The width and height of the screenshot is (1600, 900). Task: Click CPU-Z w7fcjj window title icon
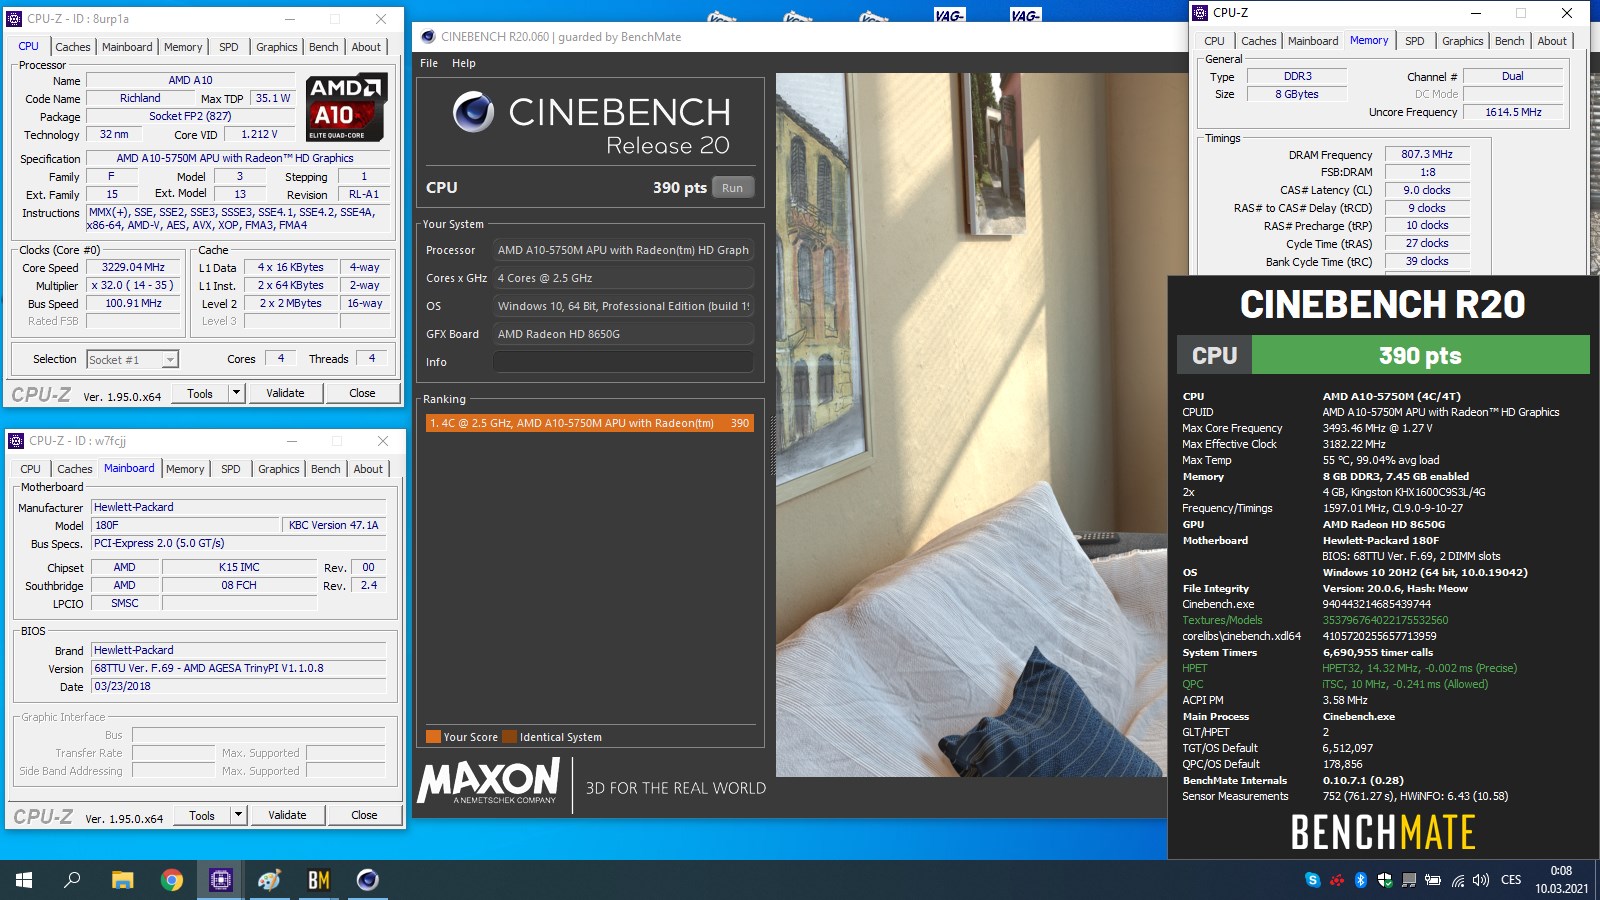17,441
